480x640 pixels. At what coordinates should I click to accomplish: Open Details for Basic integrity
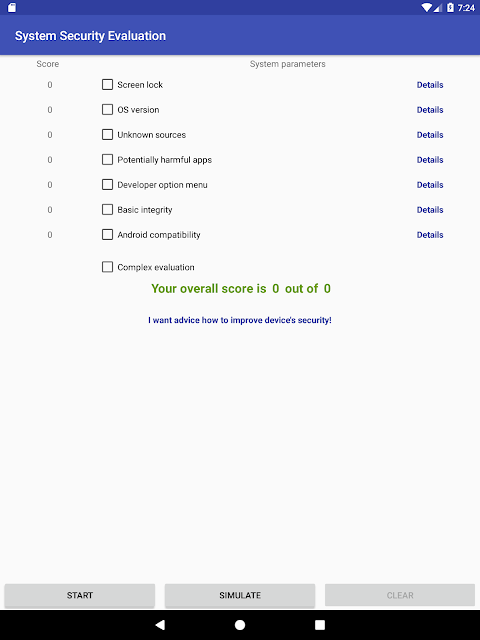pyautogui.click(x=430, y=210)
